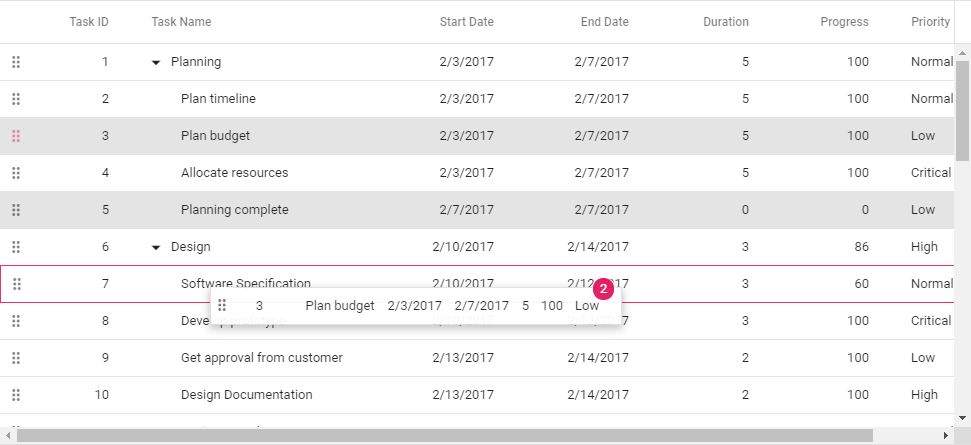Click drag handle for Design row
The image size is (971, 445).
pos(16,247)
